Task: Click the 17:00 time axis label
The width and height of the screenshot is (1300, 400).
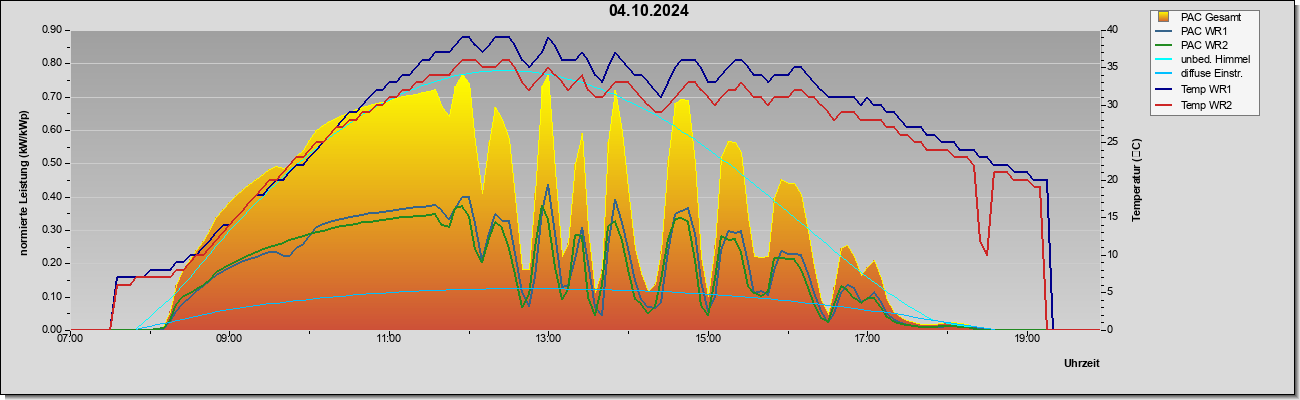Action: click(867, 340)
